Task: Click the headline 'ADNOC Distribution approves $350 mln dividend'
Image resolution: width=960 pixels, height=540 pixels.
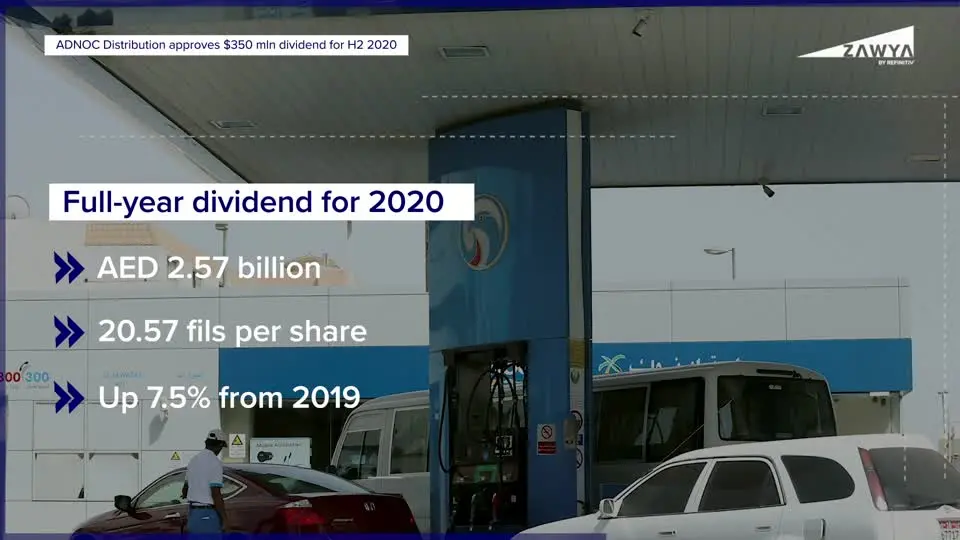Action: tap(227, 45)
